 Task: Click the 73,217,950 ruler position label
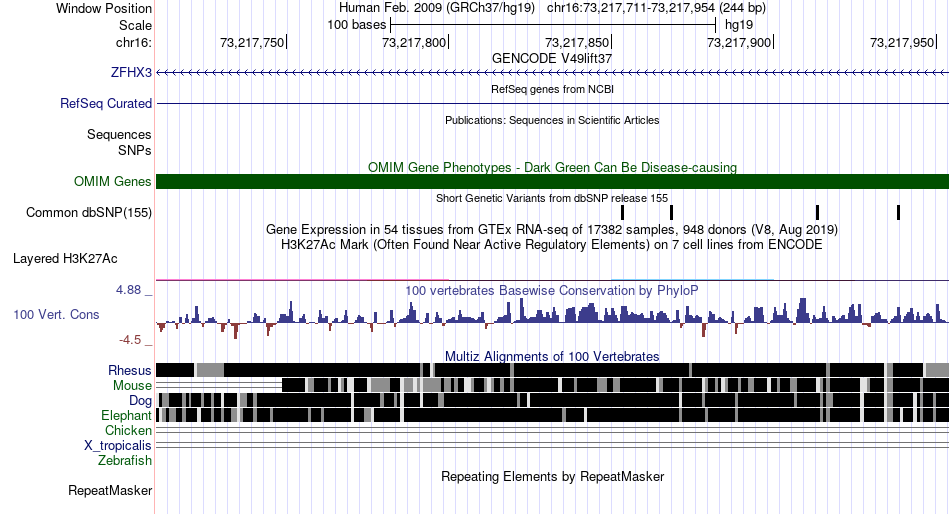[902, 42]
